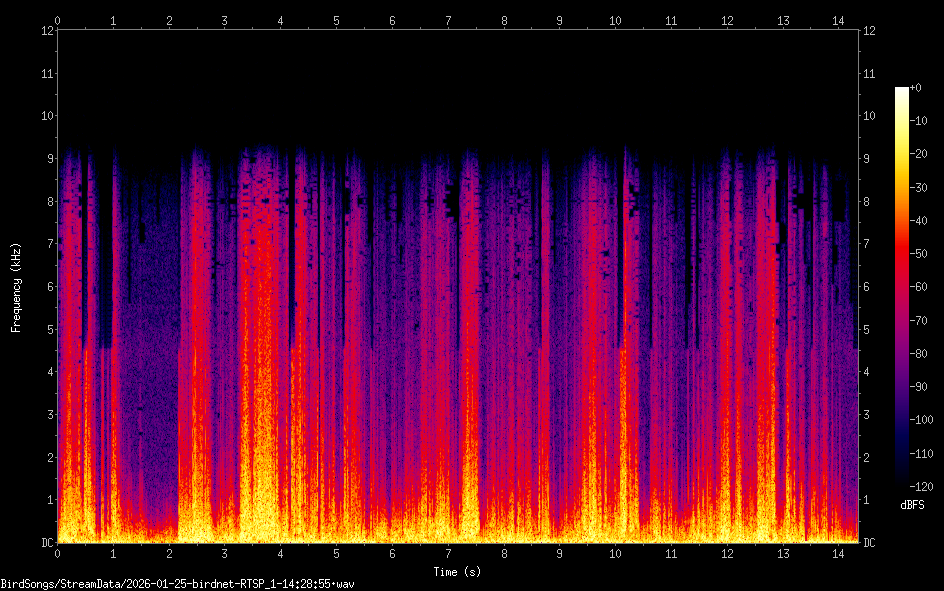The height and width of the screenshot is (591, 944).
Task: Pick the white top end of the color bar
Action: coord(902,91)
